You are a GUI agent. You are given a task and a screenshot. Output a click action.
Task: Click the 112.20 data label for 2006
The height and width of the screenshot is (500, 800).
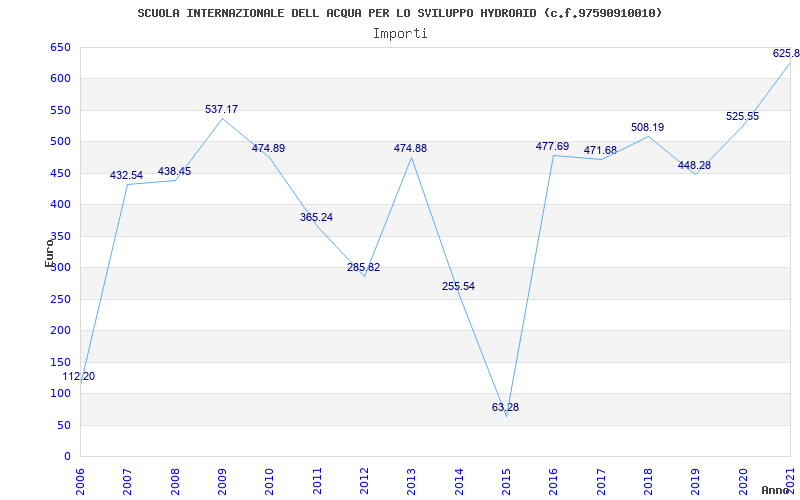click(x=79, y=377)
